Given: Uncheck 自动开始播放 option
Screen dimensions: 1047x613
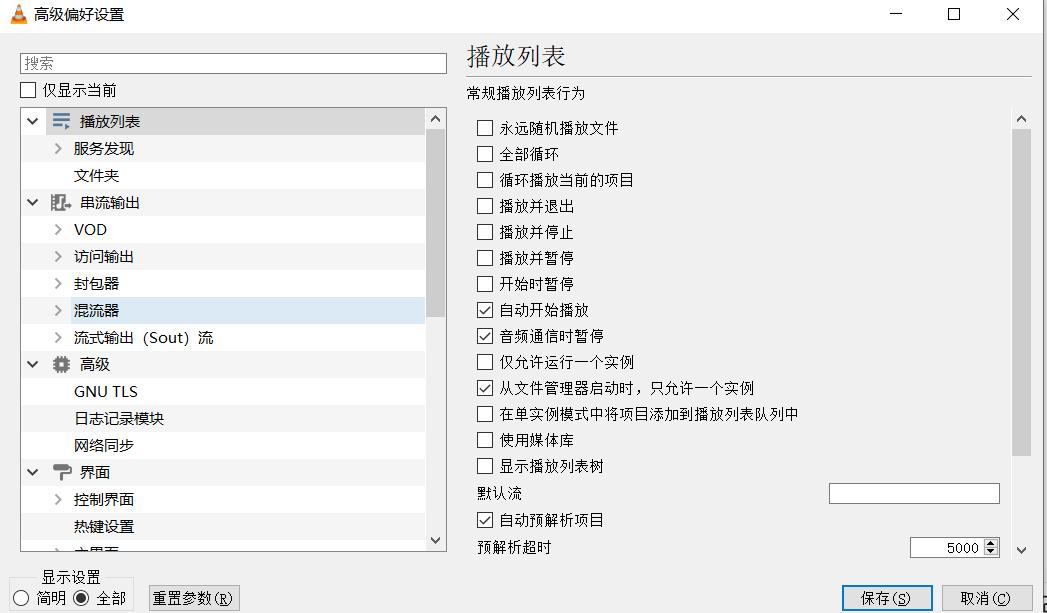Looking at the screenshot, I should pos(485,310).
